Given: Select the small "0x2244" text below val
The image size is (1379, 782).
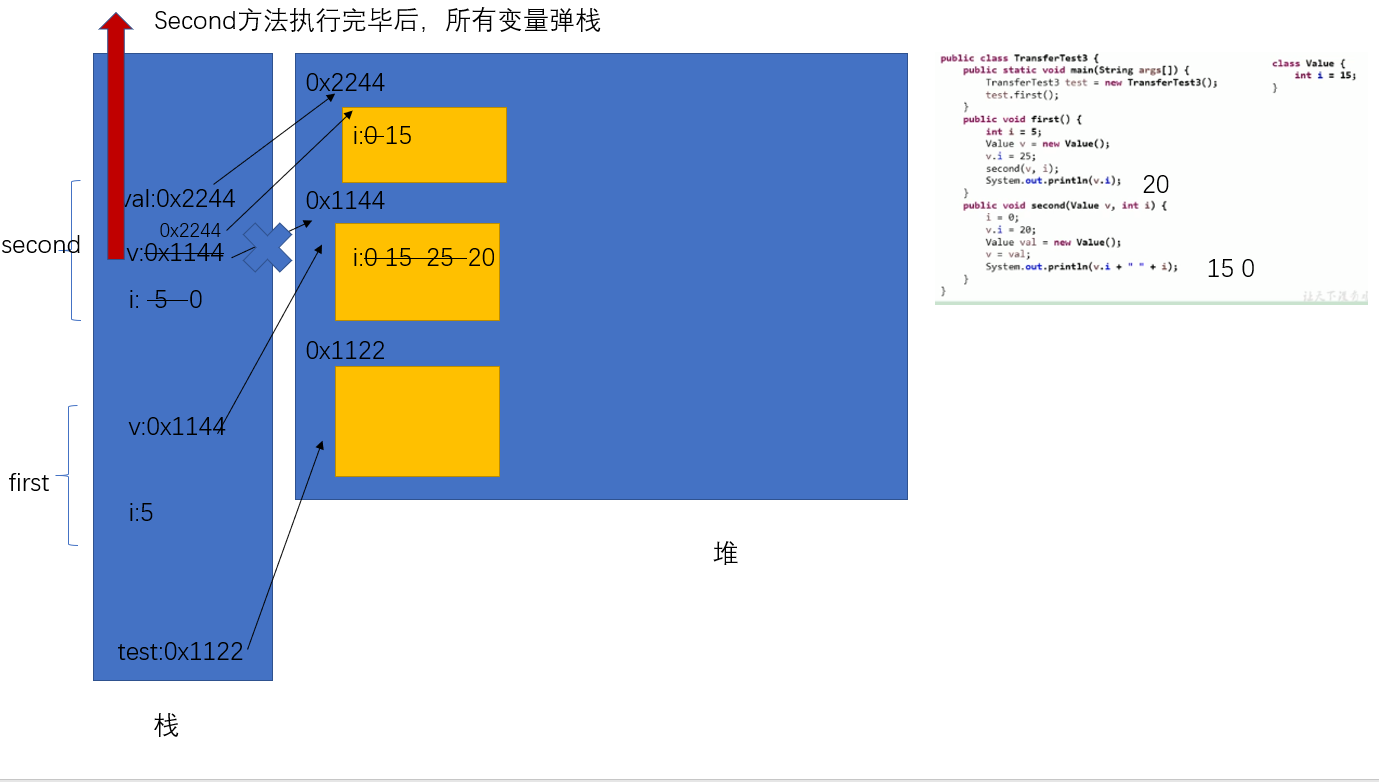Looking at the screenshot, I should click(x=190, y=231).
